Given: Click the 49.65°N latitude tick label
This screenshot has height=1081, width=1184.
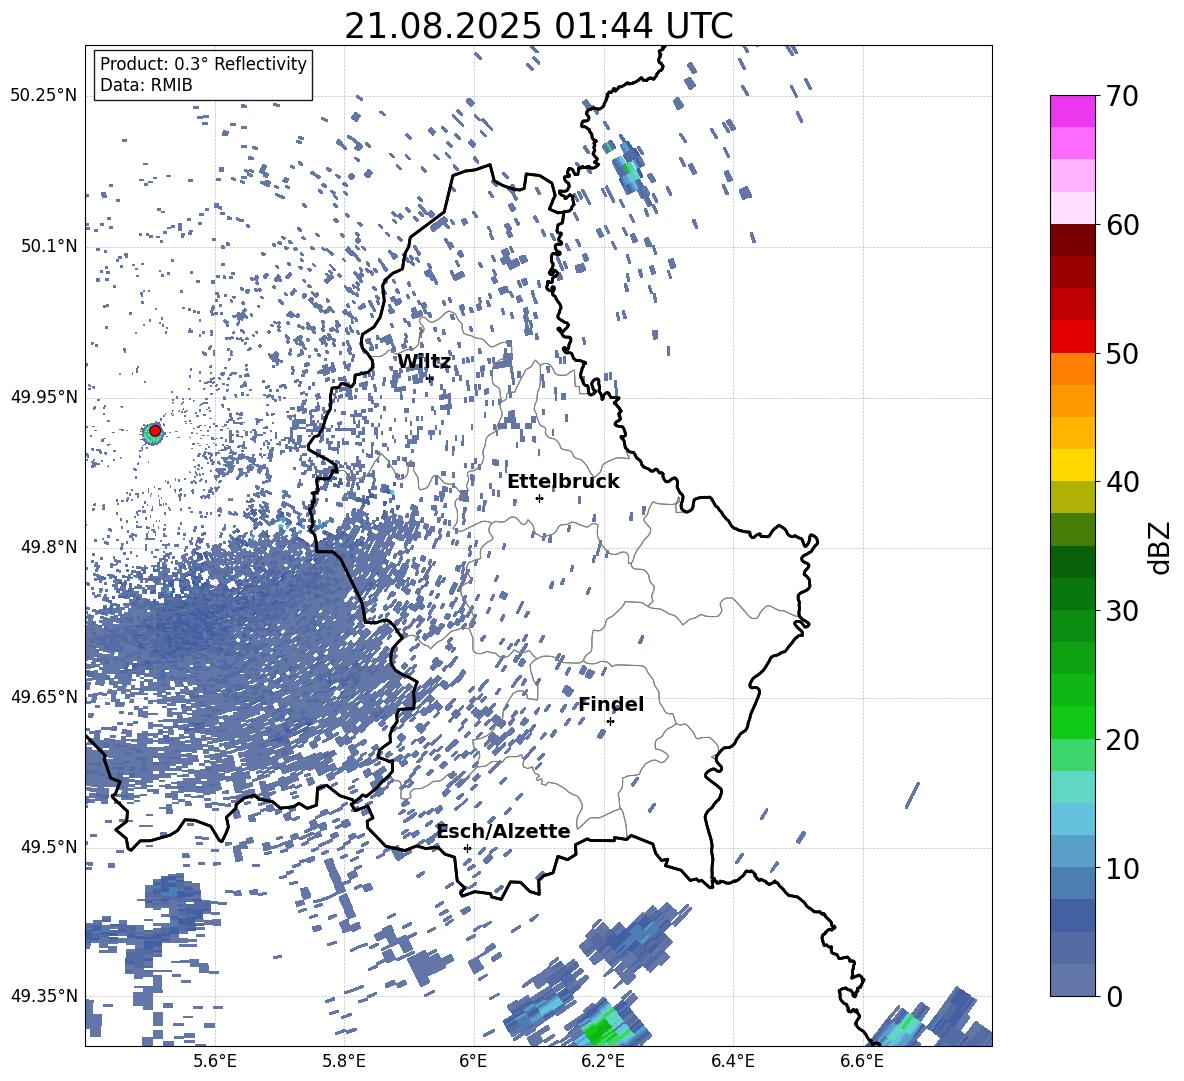Looking at the screenshot, I should coord(44,697).
